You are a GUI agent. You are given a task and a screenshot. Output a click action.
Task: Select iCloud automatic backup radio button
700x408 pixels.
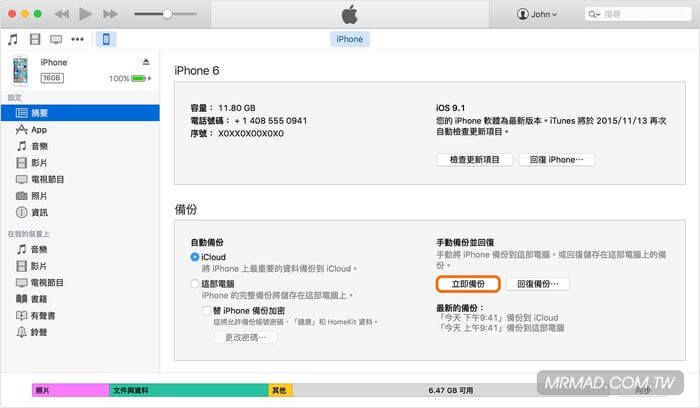coord(195,257)
